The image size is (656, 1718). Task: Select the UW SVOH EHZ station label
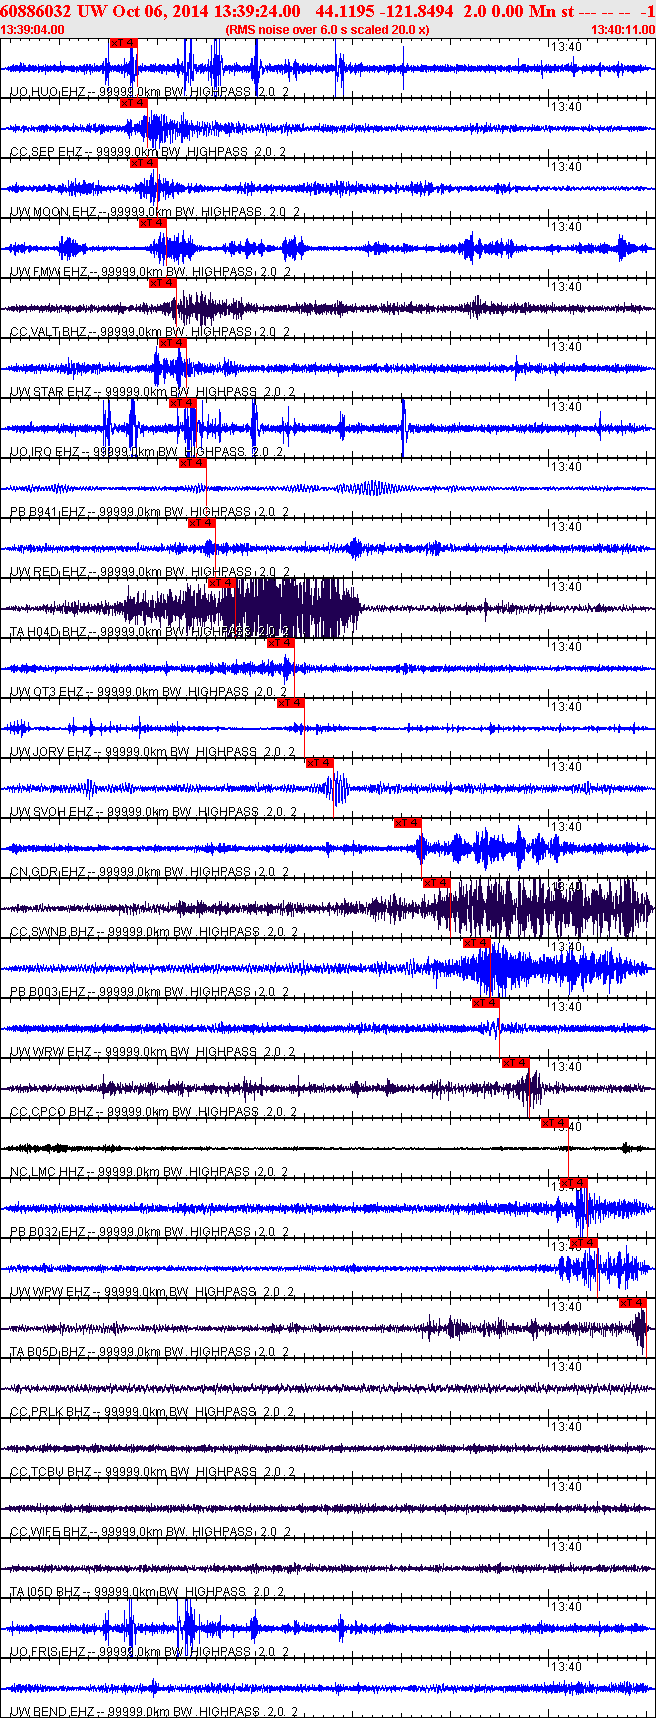click(154, 811)
